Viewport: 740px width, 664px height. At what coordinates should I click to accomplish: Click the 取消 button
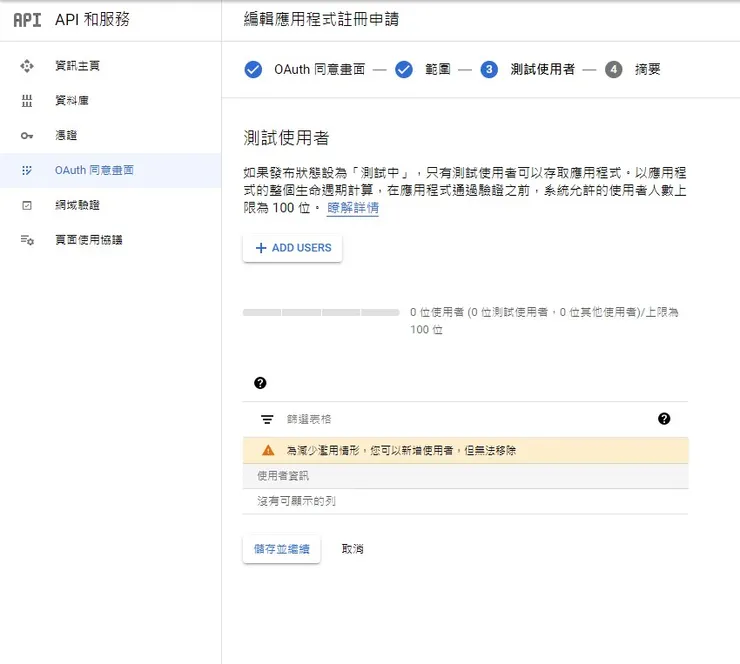click(353, 549)
